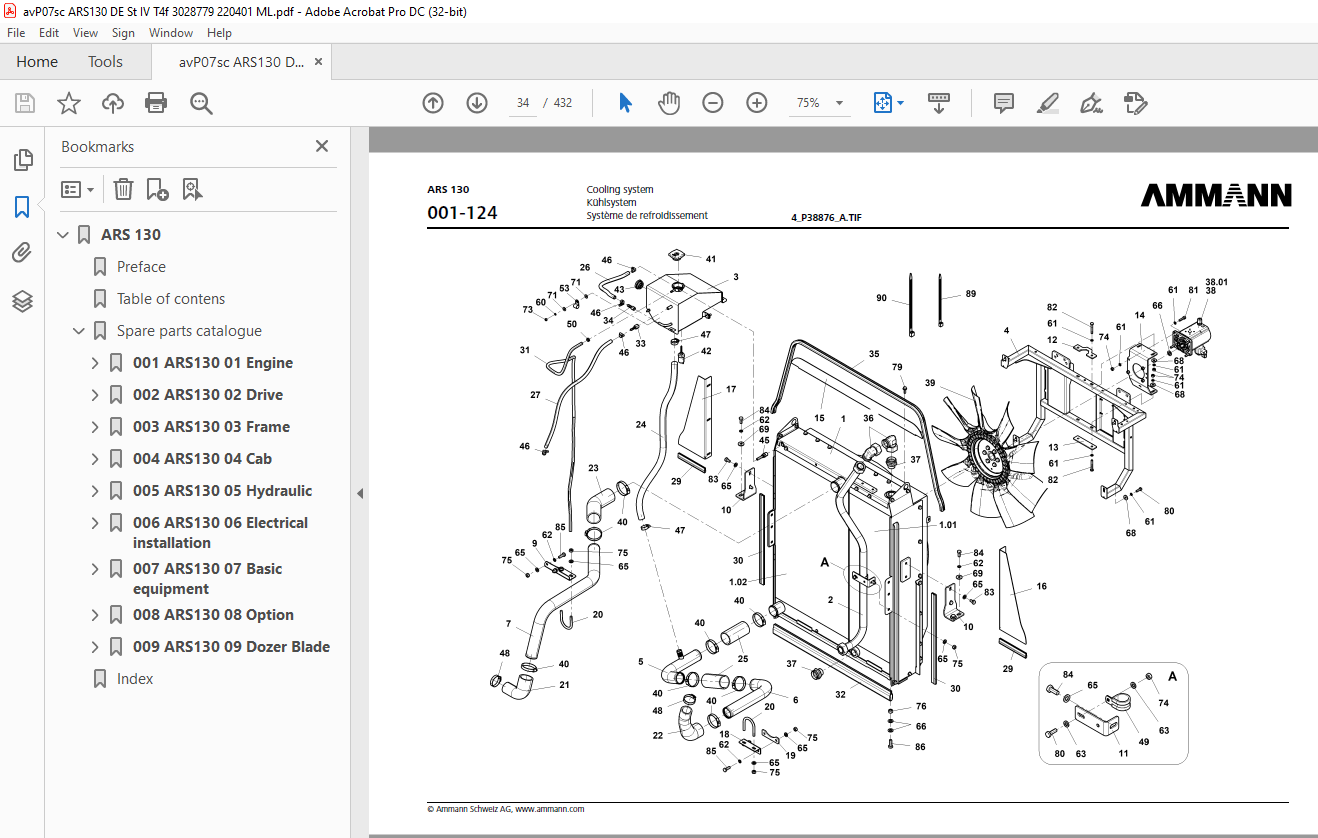Open the File menu
Screen dimensions: 1318x838
(x=16, y=33)
